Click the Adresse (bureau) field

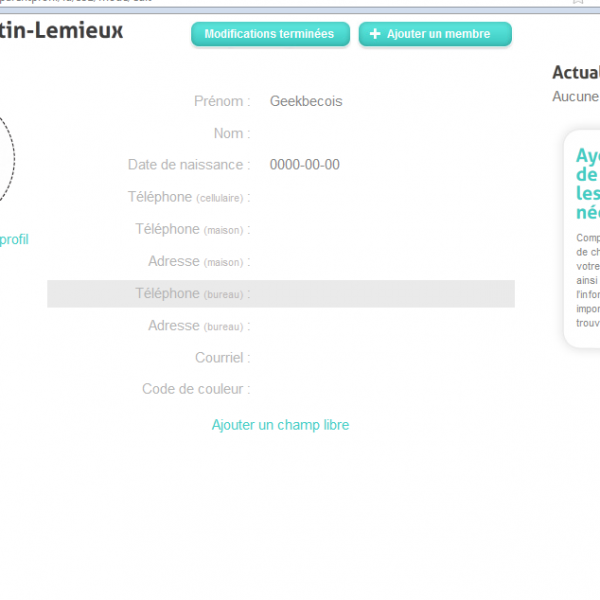pyautogui.click(x=380, y=325)
